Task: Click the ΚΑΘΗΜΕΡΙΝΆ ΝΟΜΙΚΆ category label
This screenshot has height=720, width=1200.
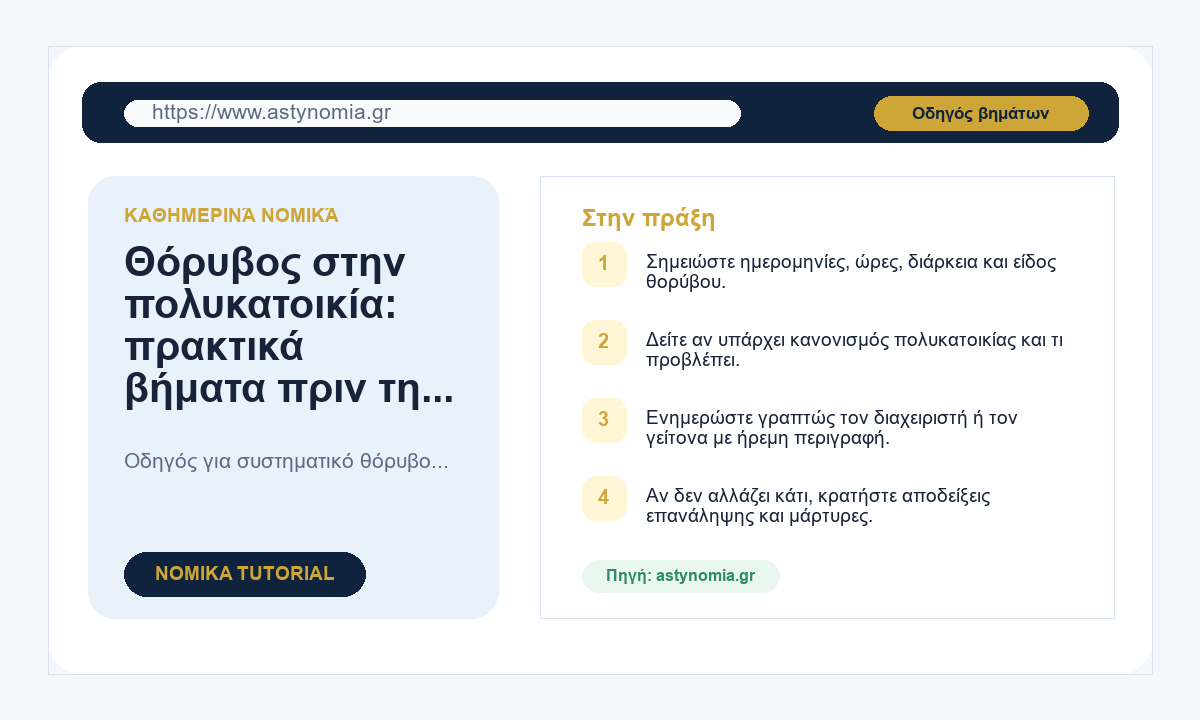Action: (x=231, y=216)
